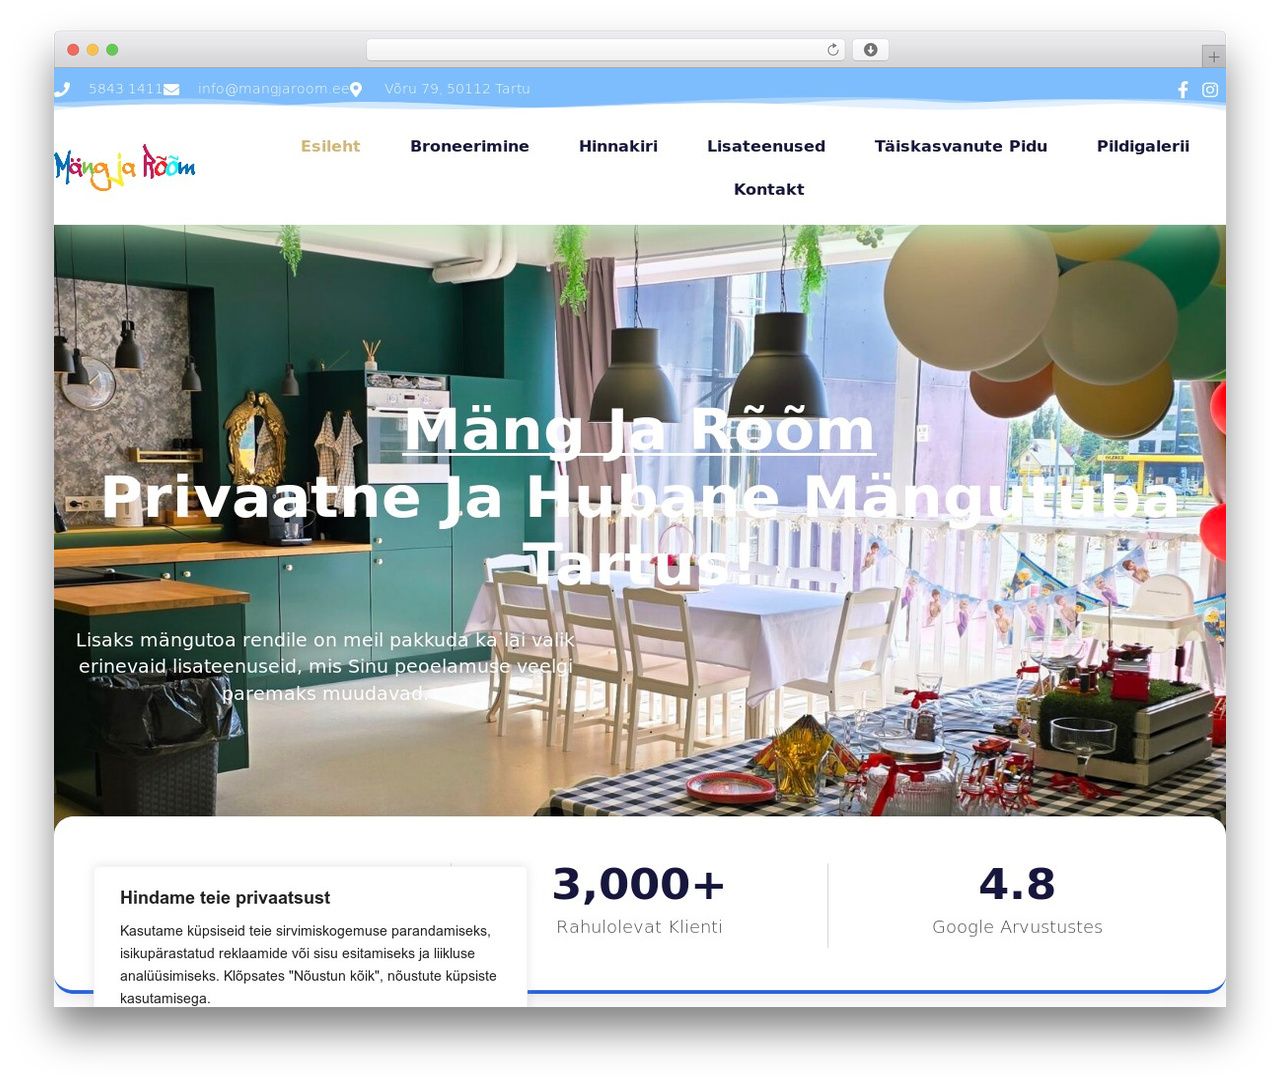This screenshot has height=1084, width=1280.
Task: Close the browser window with red button
Action: [x=73, y=50]
